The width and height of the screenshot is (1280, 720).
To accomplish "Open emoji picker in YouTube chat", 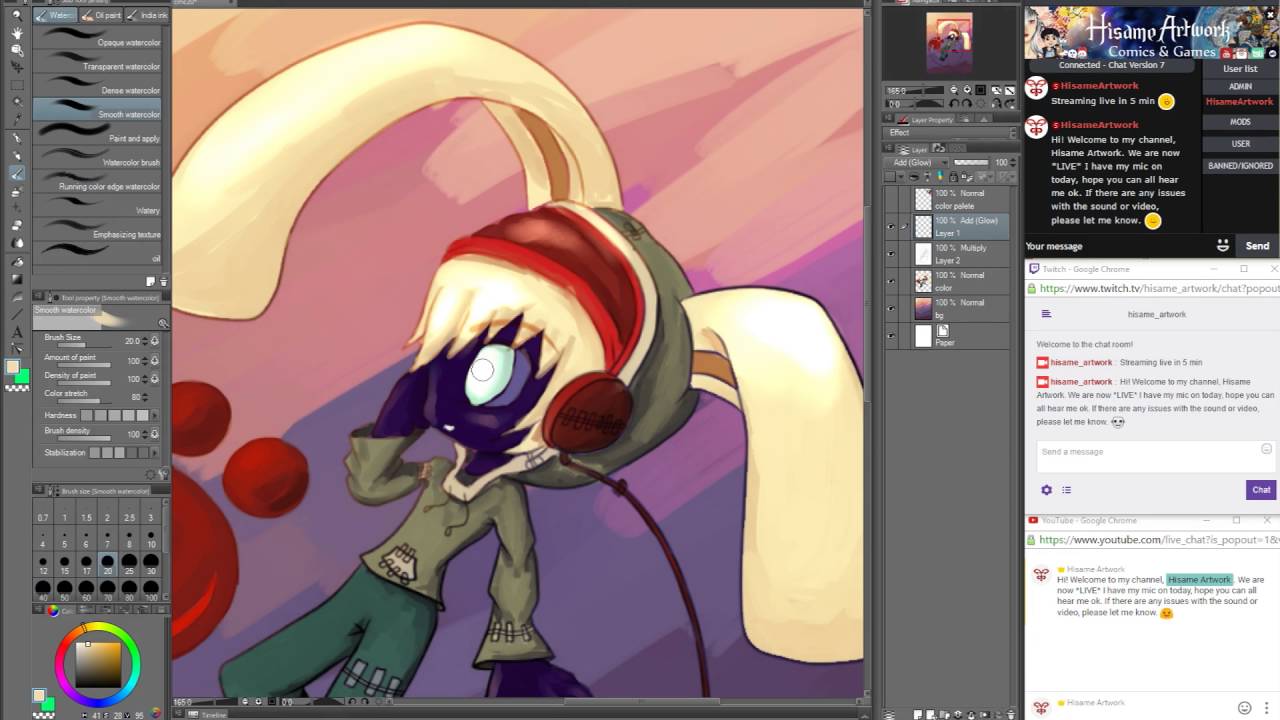I will [1244, 708].
